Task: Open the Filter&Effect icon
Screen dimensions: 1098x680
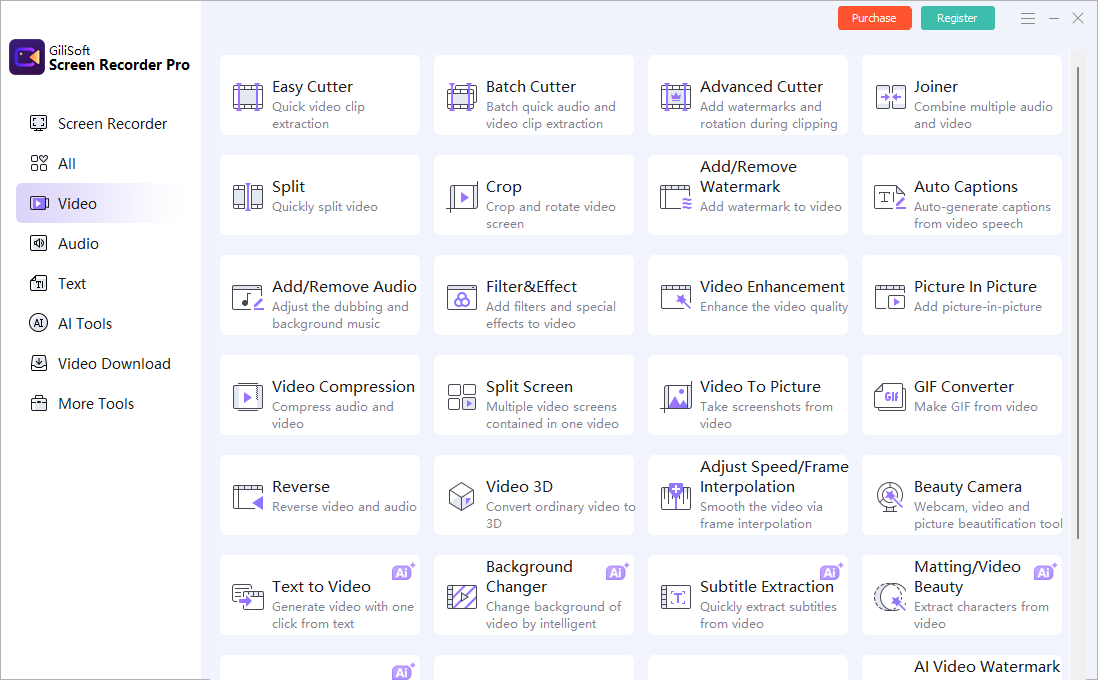Action: (461, 297)
